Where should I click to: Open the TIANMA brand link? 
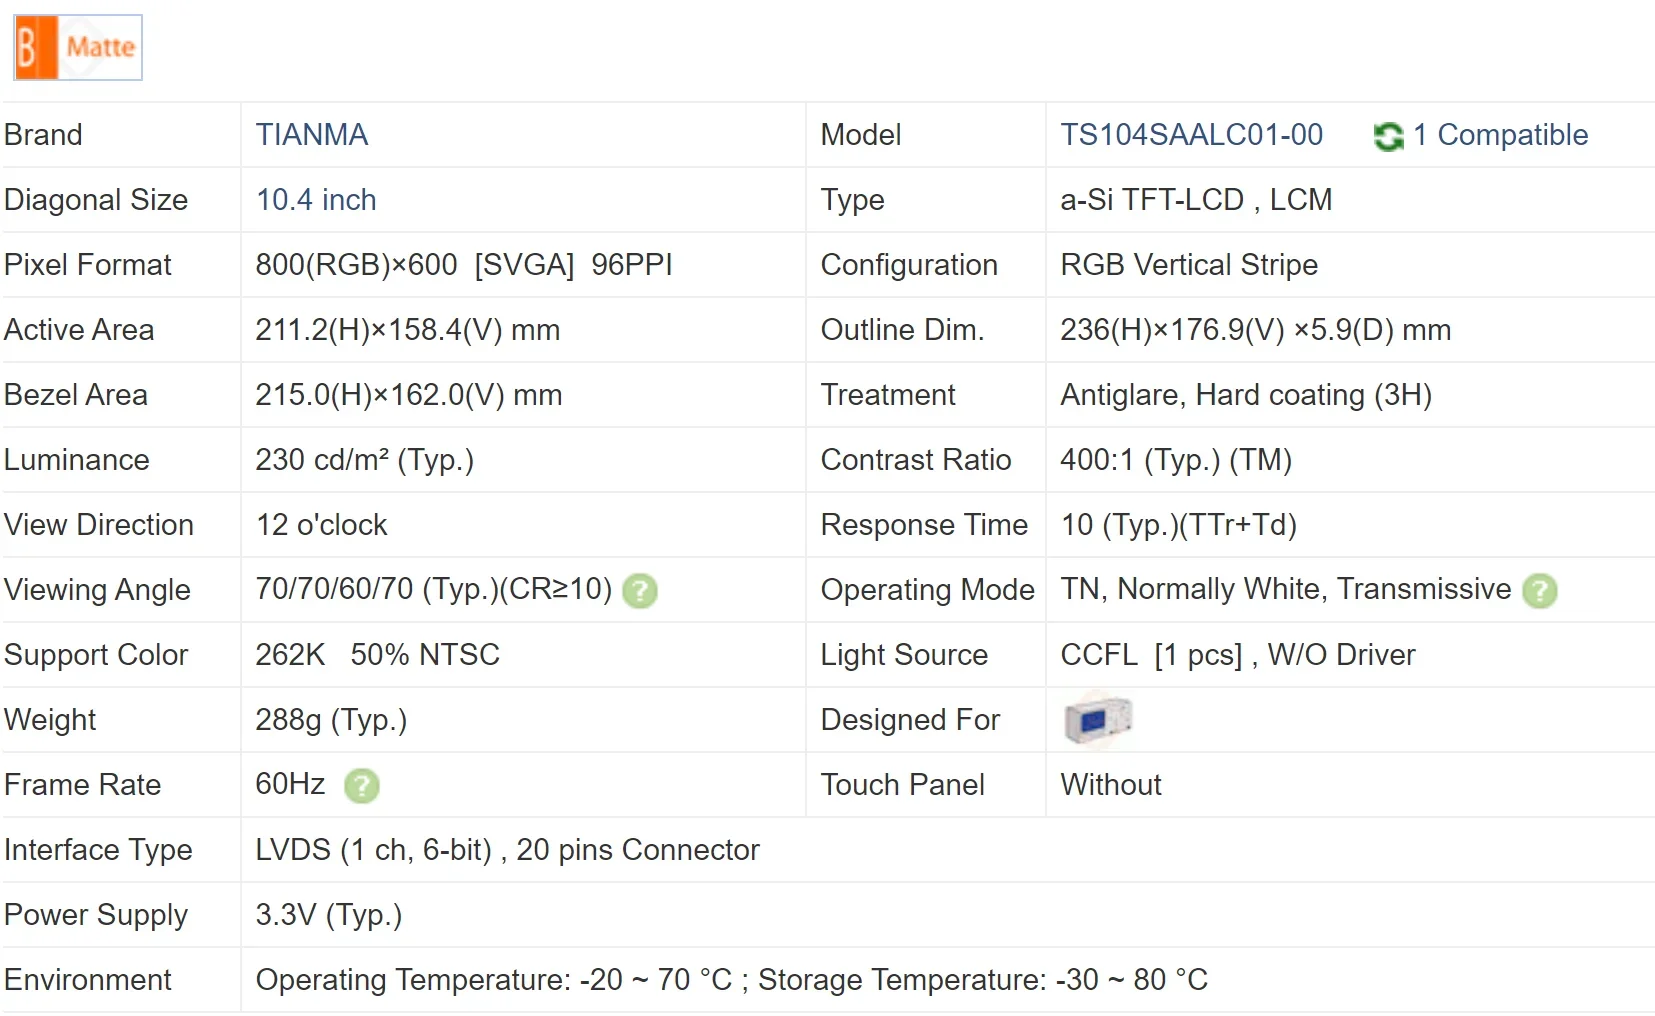pos(311,135)
